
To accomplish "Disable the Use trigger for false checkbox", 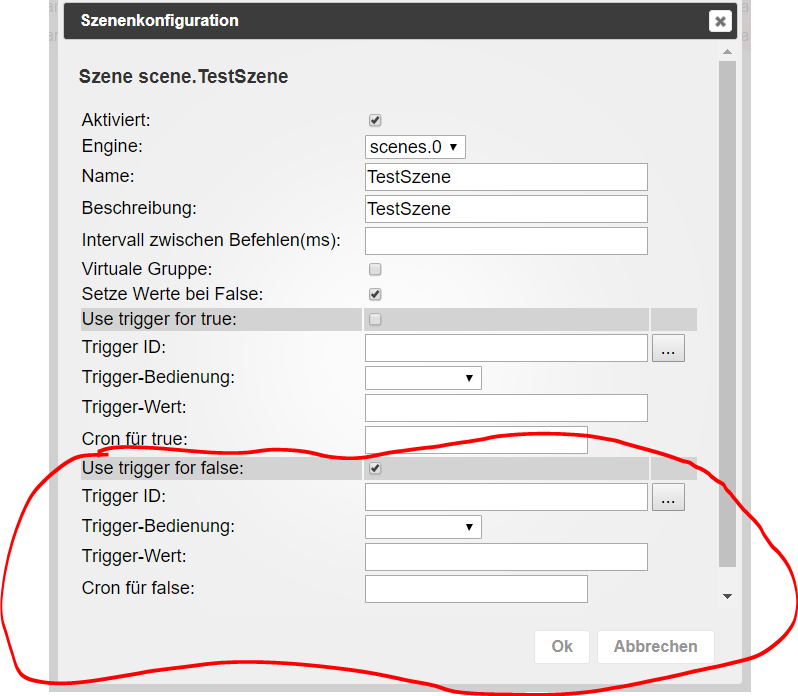I will [375, 468].
